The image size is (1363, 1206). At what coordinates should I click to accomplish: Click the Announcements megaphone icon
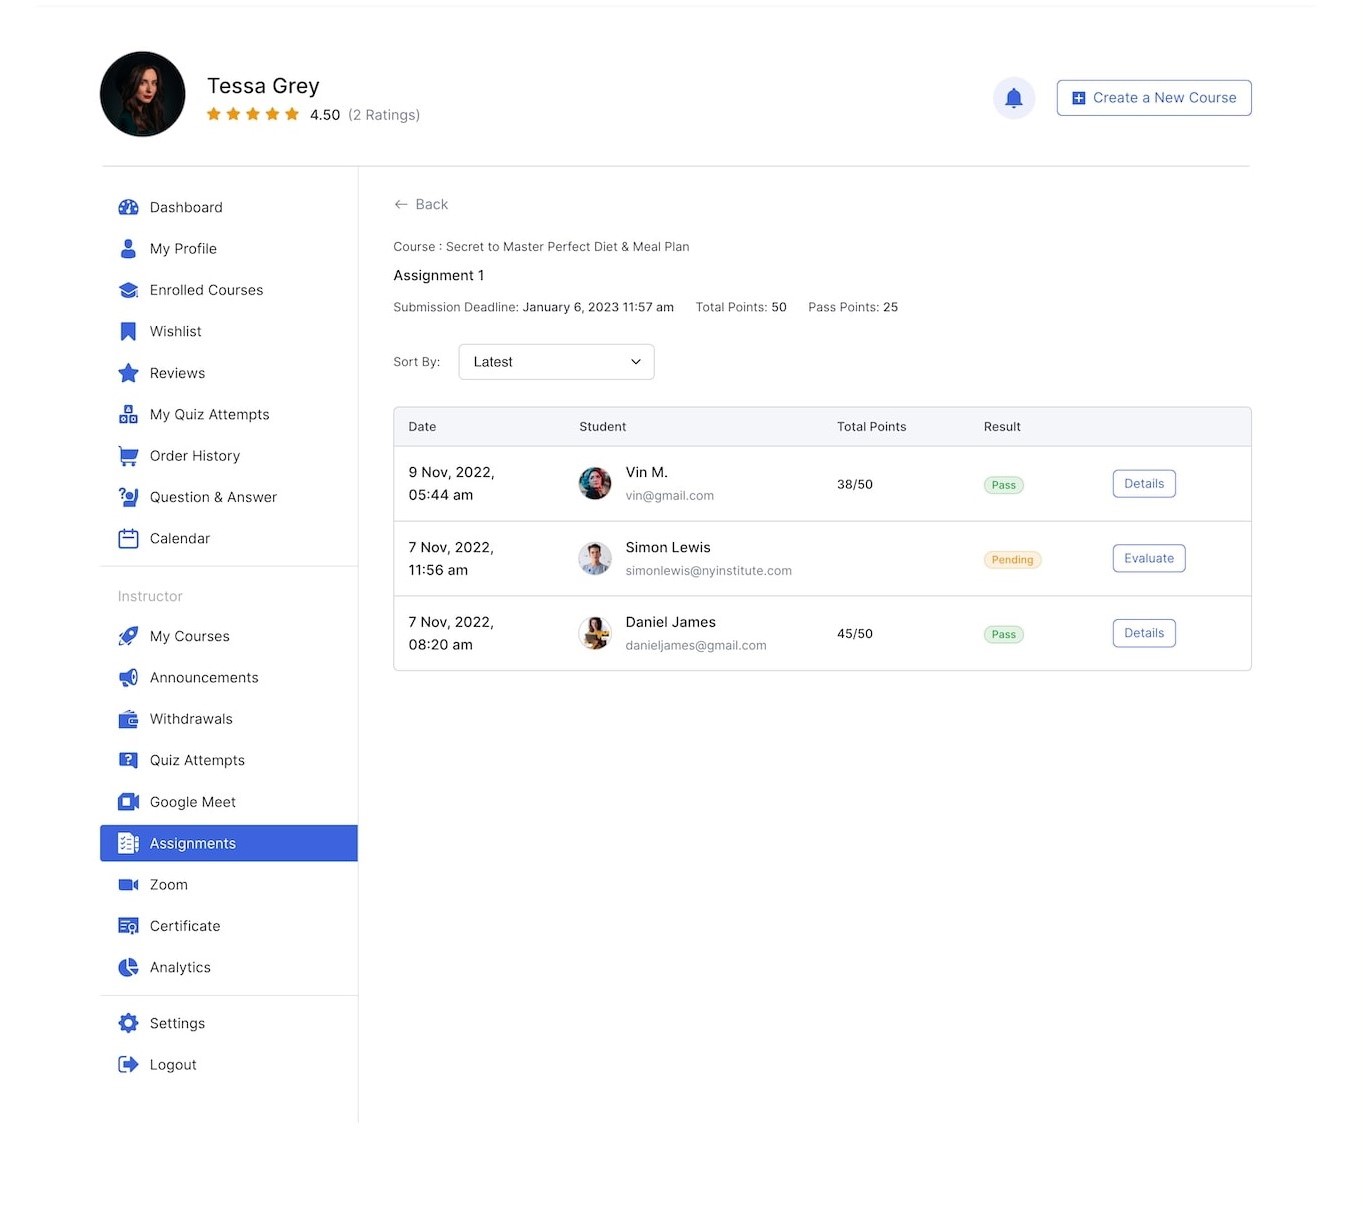(128, 678)
